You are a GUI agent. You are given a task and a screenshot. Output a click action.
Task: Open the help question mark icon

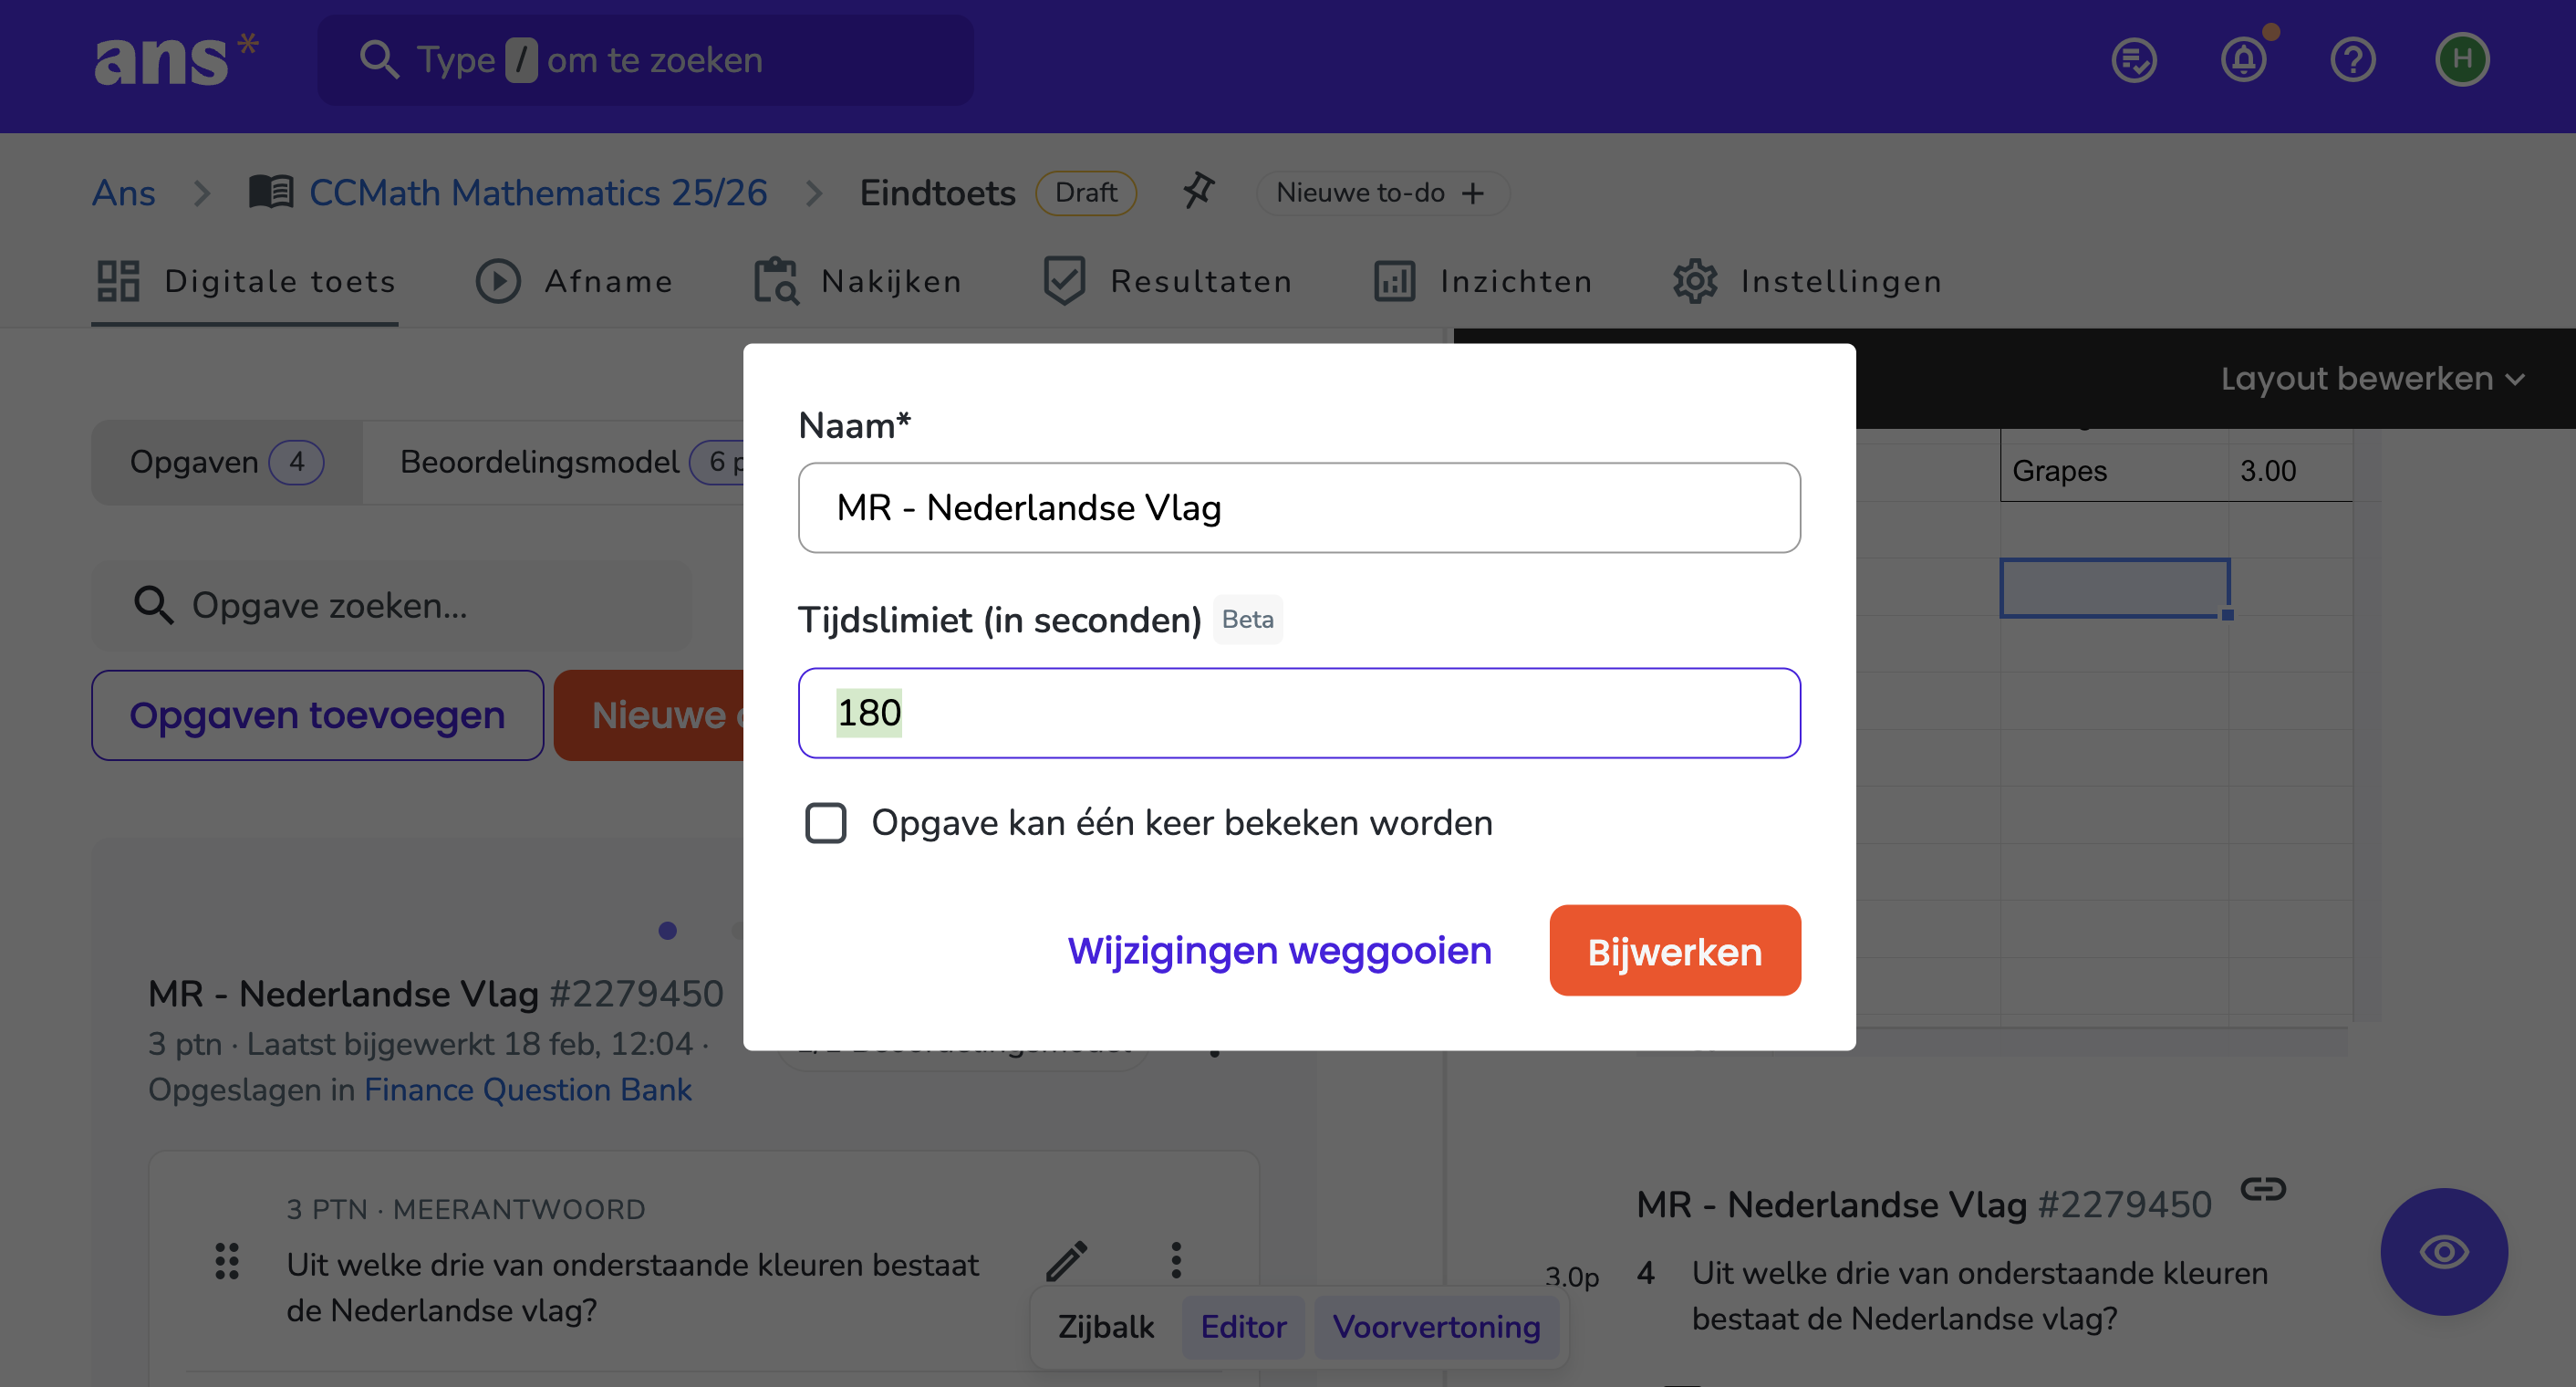[2352, 60]
